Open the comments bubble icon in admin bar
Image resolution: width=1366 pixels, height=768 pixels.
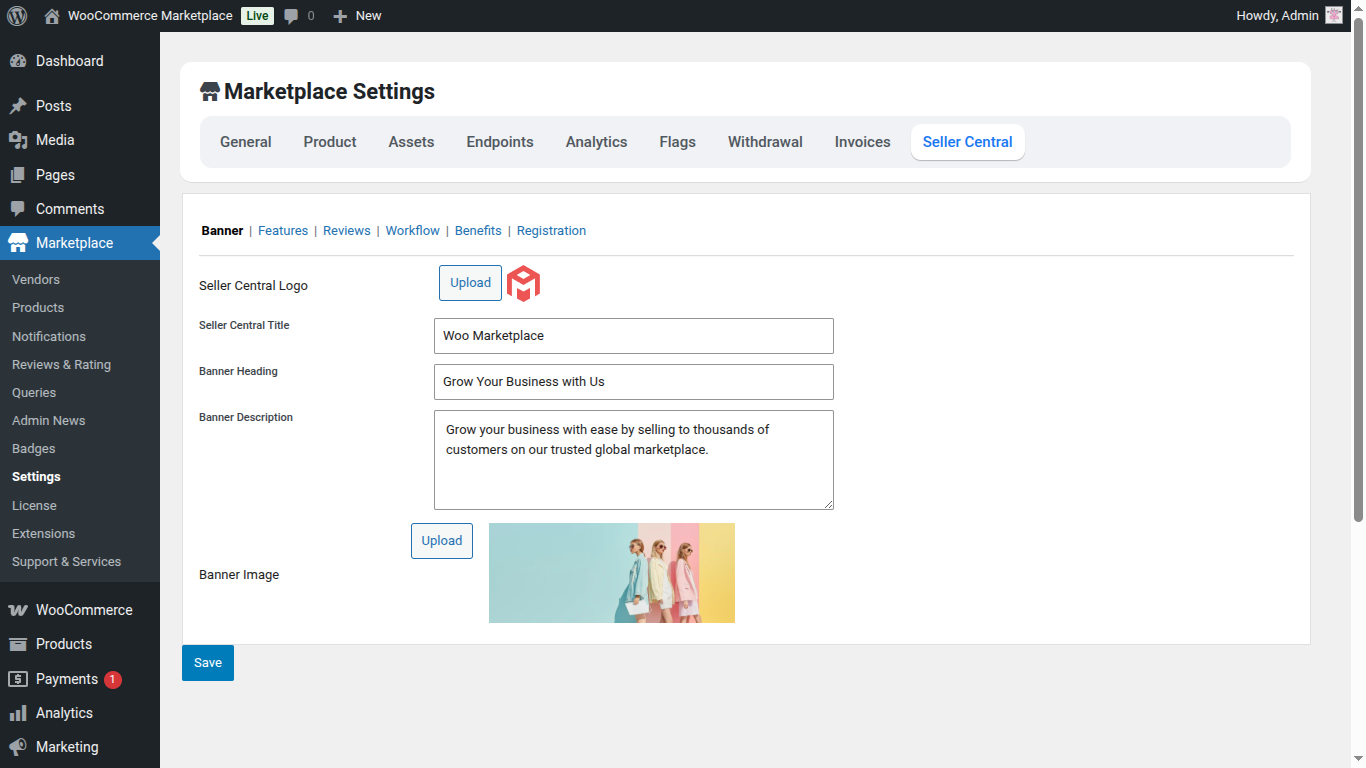tap(291, 16)
